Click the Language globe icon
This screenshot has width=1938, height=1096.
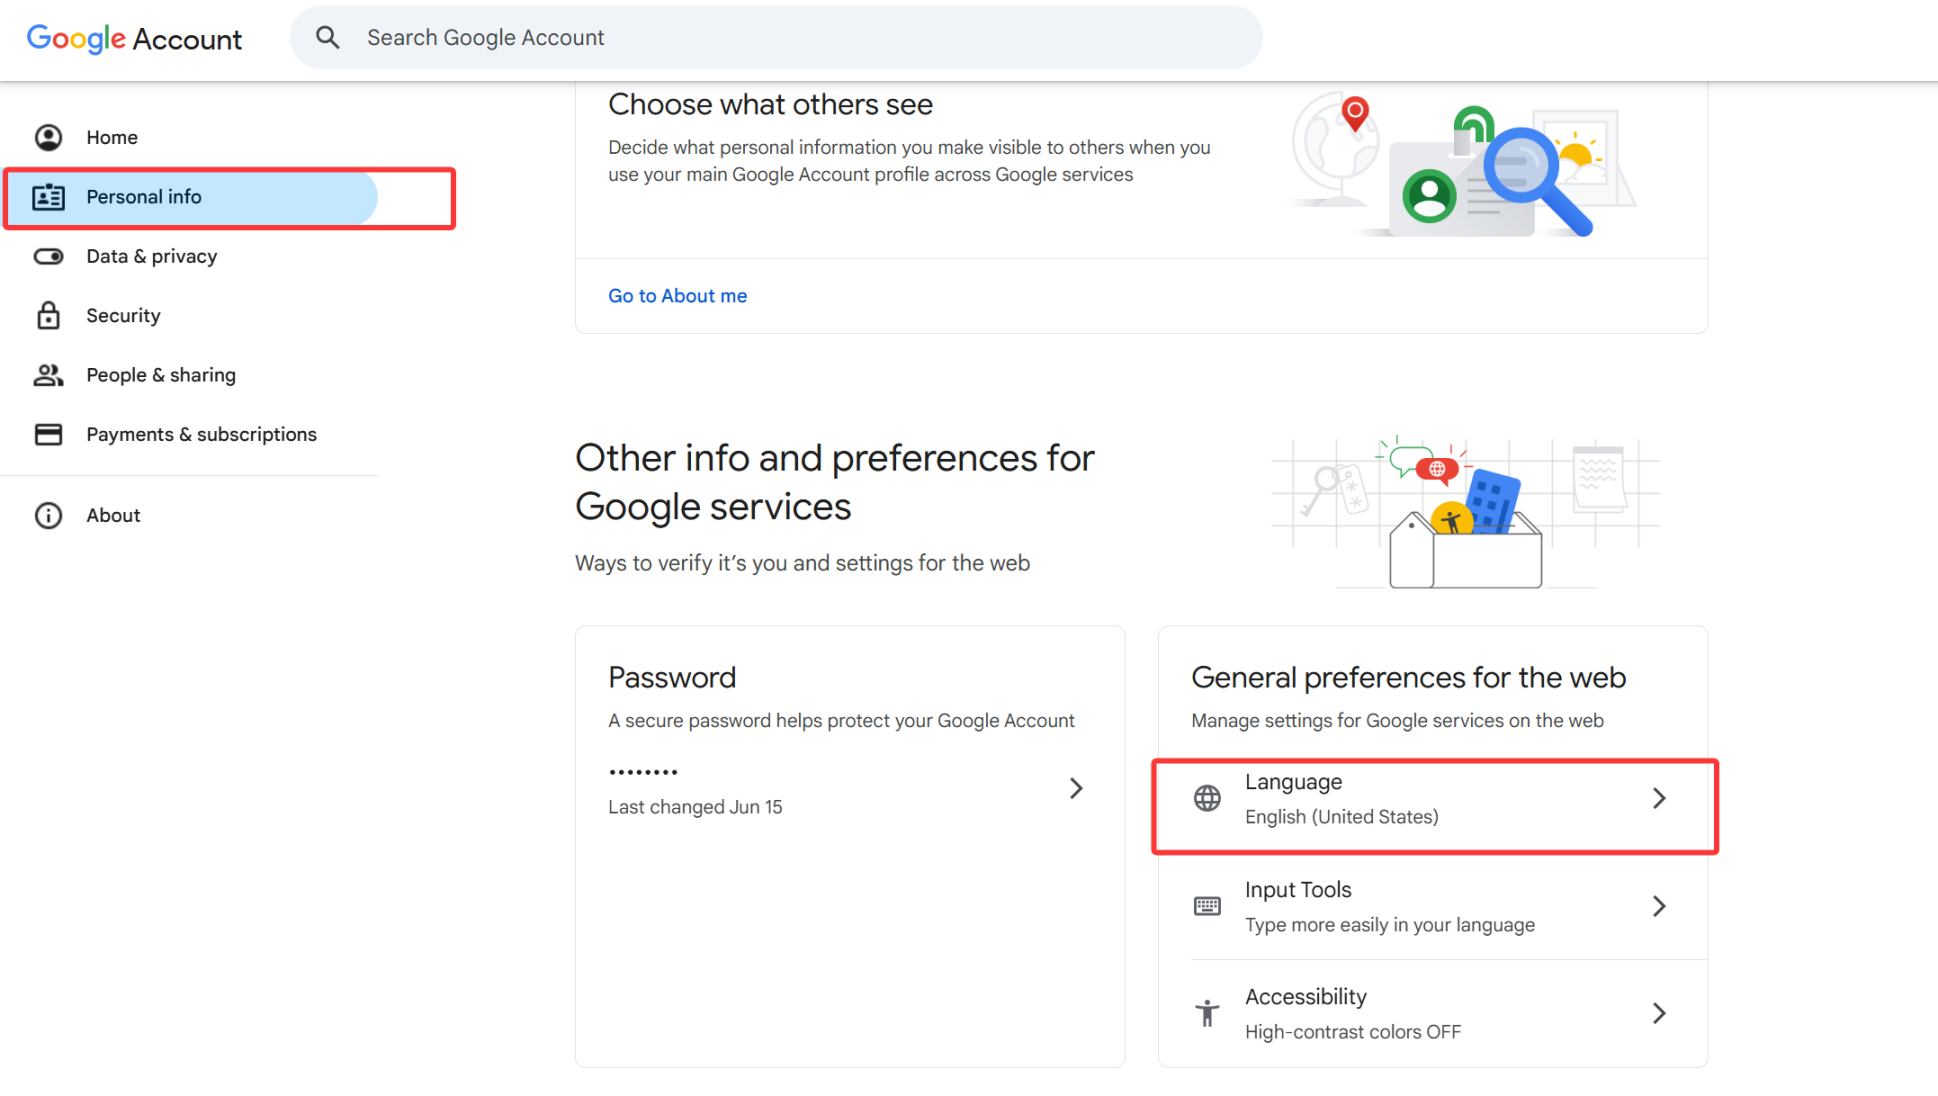pos(1207,798)
